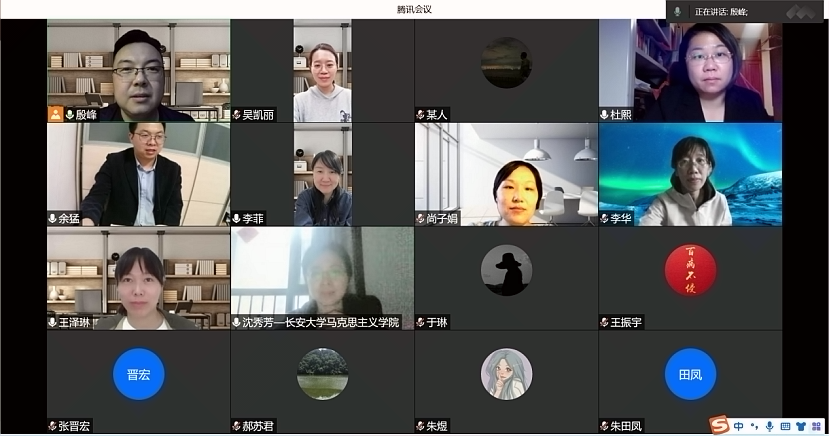Open Sogou skin shirt icon
The width and height of the screenshot is (830, 436).
click(802, 426)
